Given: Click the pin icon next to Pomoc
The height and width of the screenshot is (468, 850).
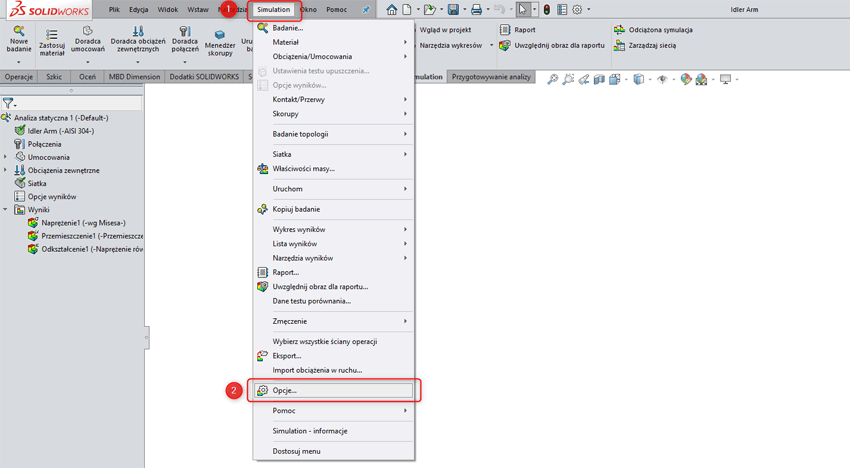Looking at the screenshot, I should click(x=366, y=9).
